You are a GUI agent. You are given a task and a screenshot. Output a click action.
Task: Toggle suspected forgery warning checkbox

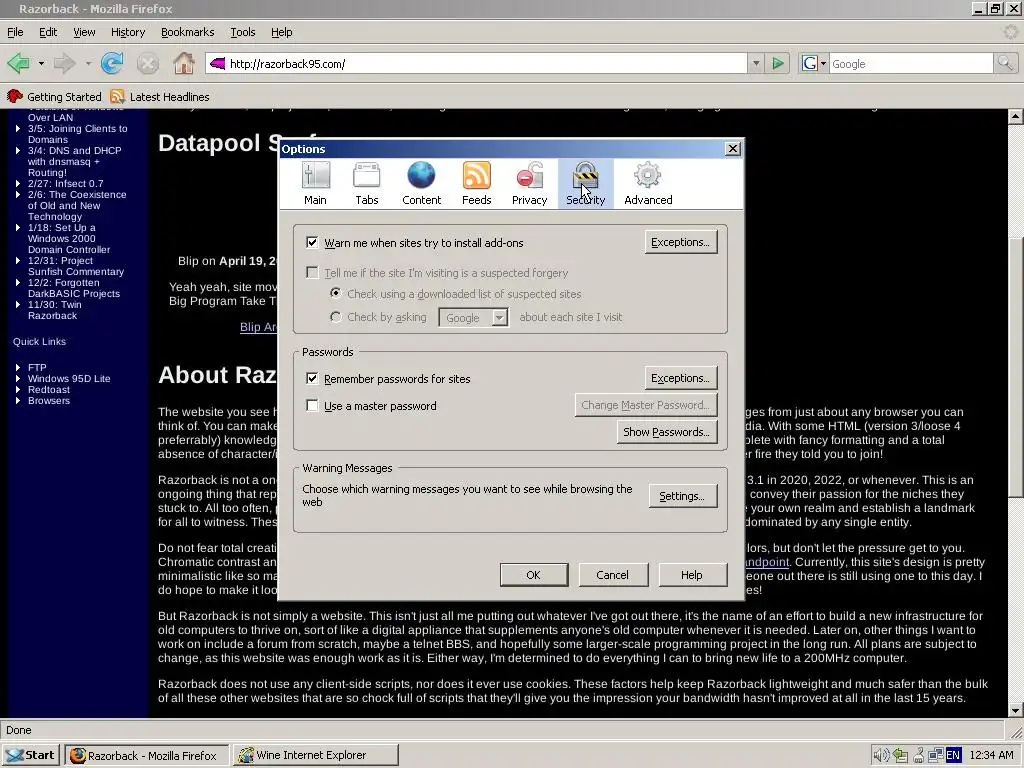[x=312, y=272]
